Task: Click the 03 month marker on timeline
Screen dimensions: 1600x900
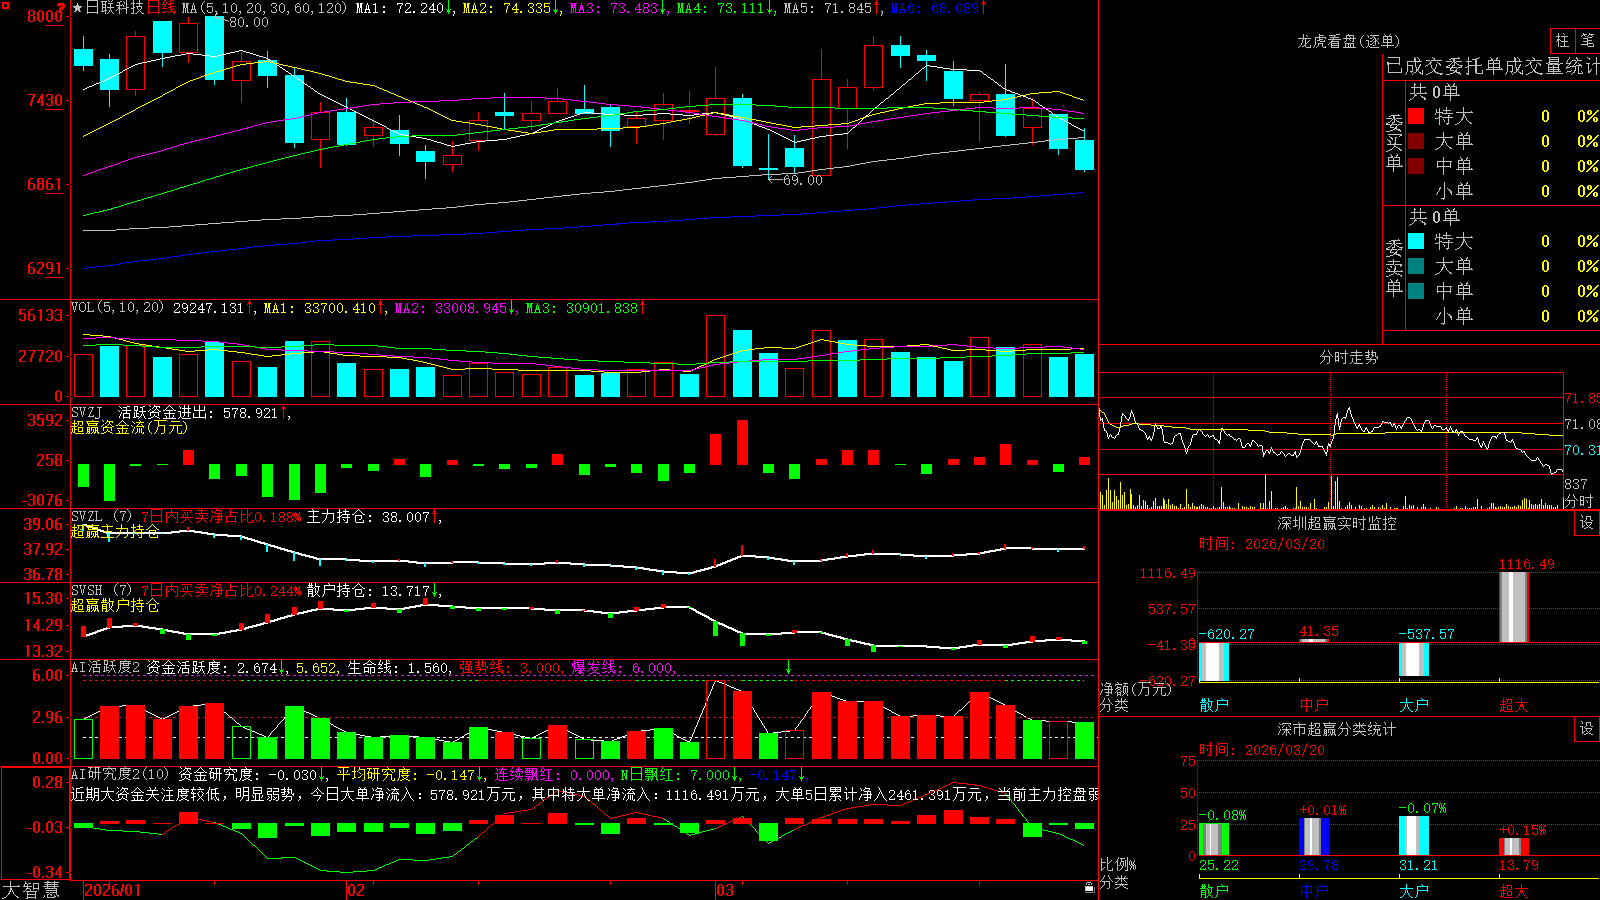Action: point(725,890)
